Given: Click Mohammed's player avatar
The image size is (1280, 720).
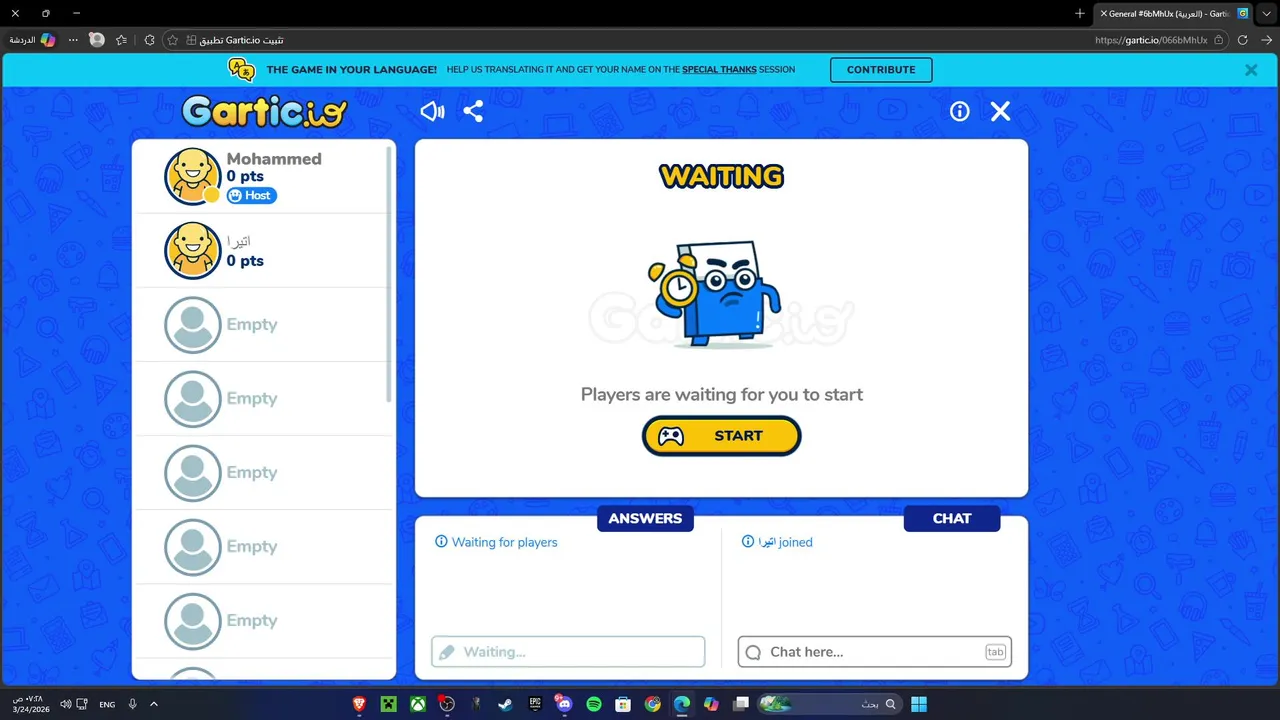Looking at the screenshot, I should pyautogui.click(x=192, y=177).
